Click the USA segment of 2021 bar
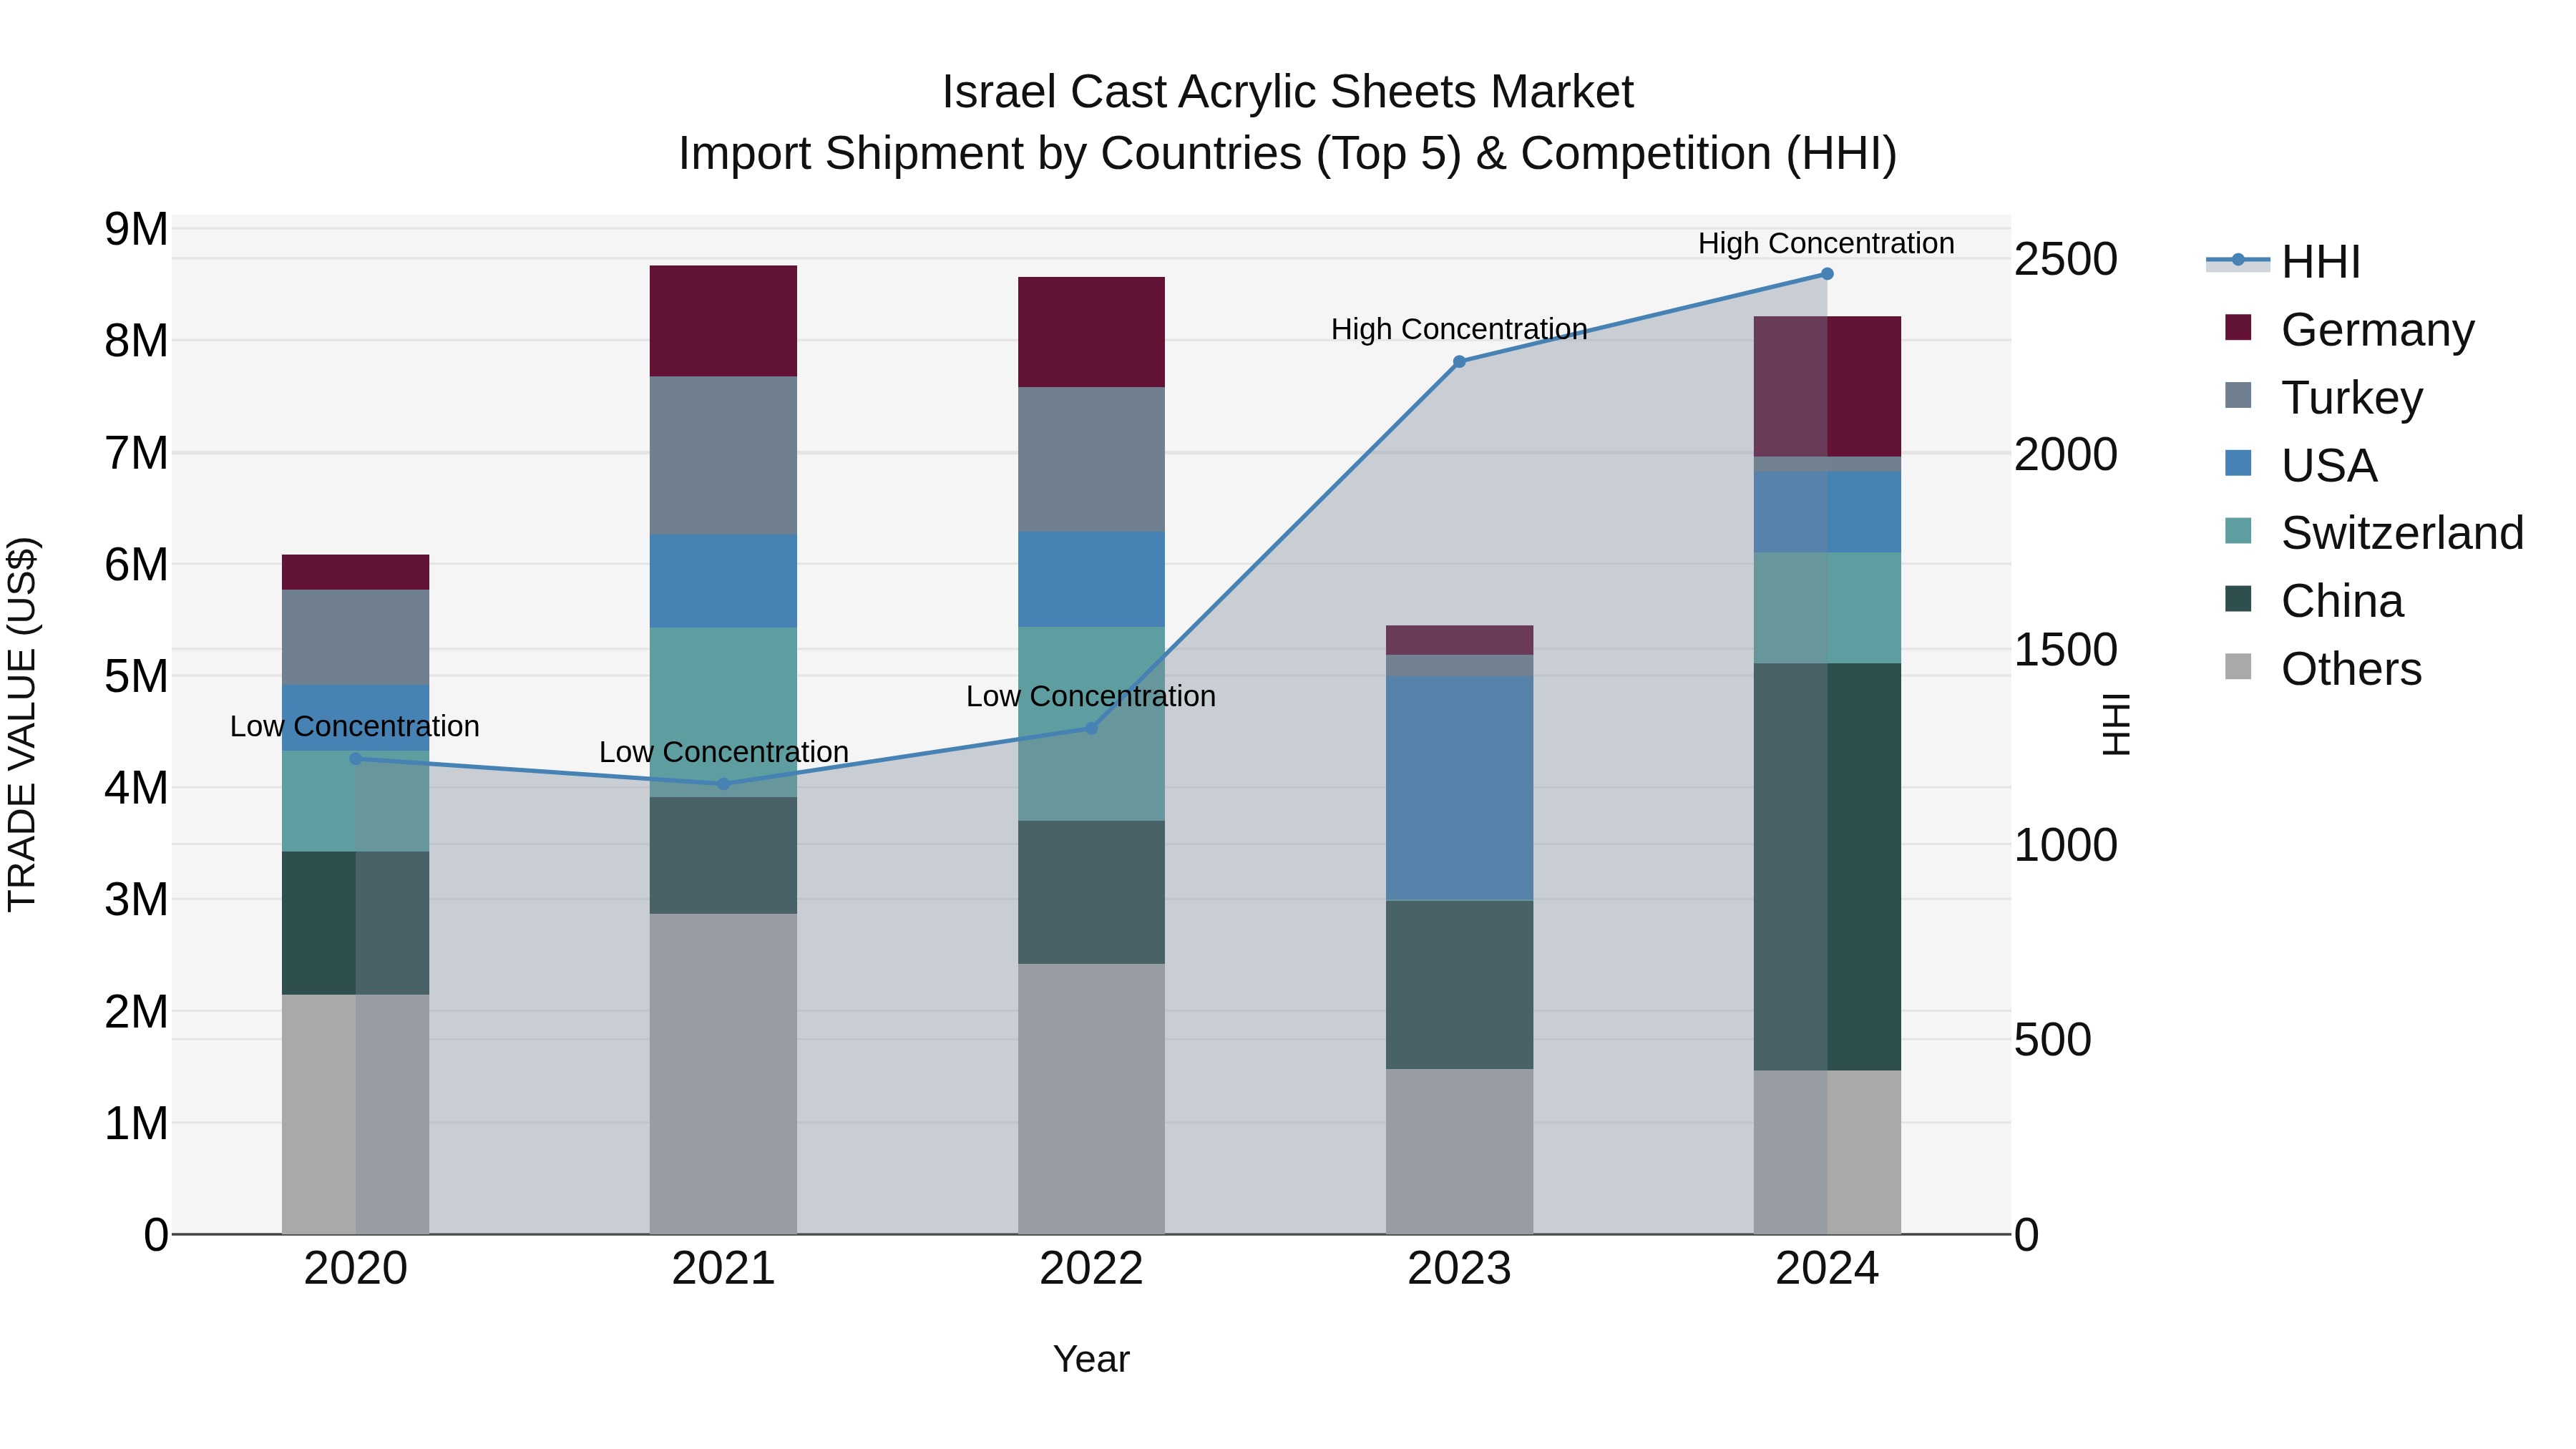Image resolution: width=2576 pixels, height=1449 pixels. [723, 581]
